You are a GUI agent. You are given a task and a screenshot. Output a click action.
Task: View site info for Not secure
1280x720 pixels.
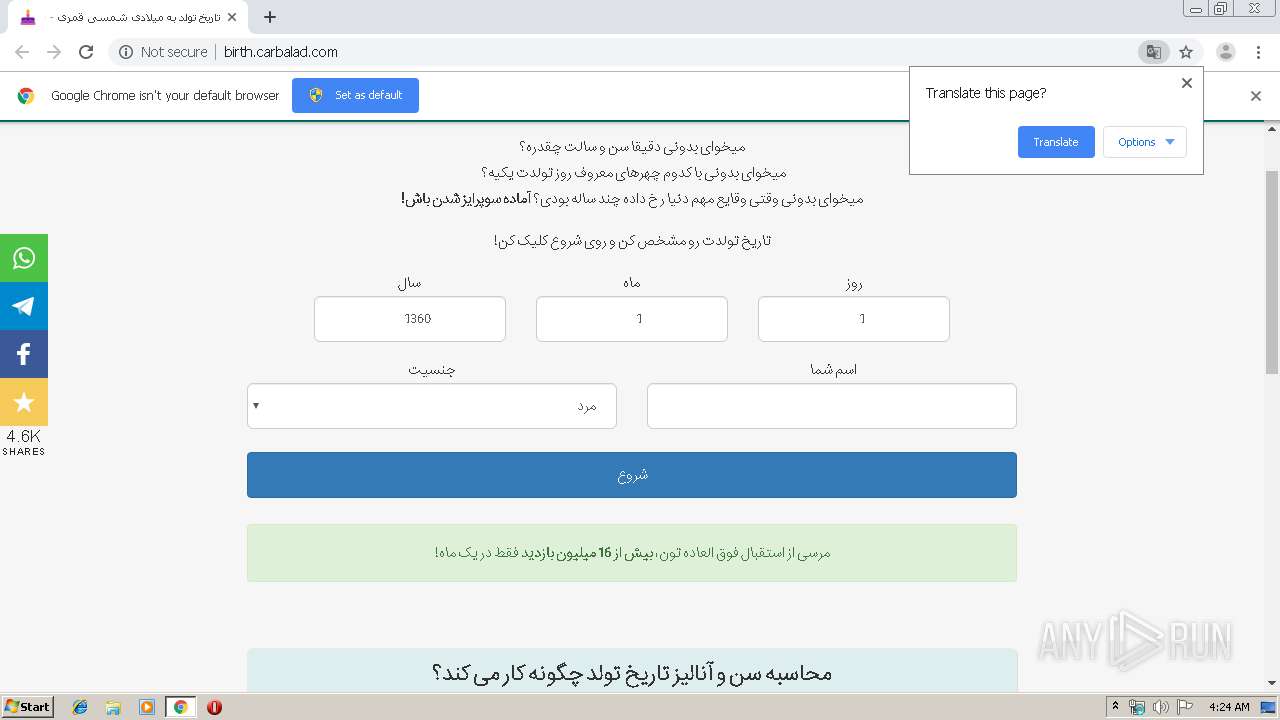coord(163,52)
